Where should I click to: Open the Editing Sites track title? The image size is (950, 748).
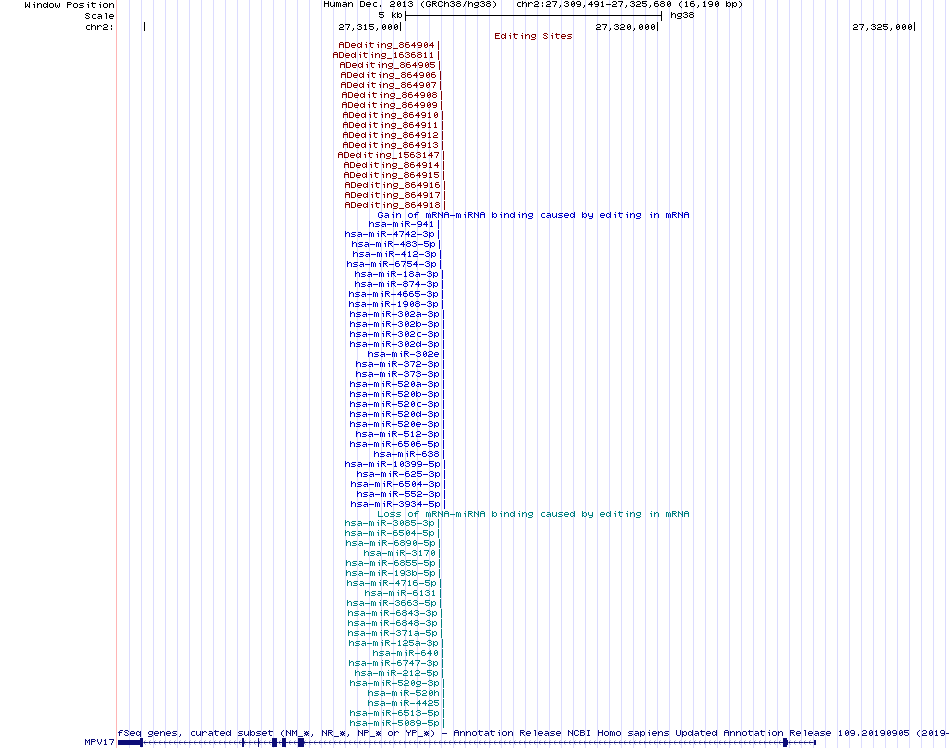533,36
